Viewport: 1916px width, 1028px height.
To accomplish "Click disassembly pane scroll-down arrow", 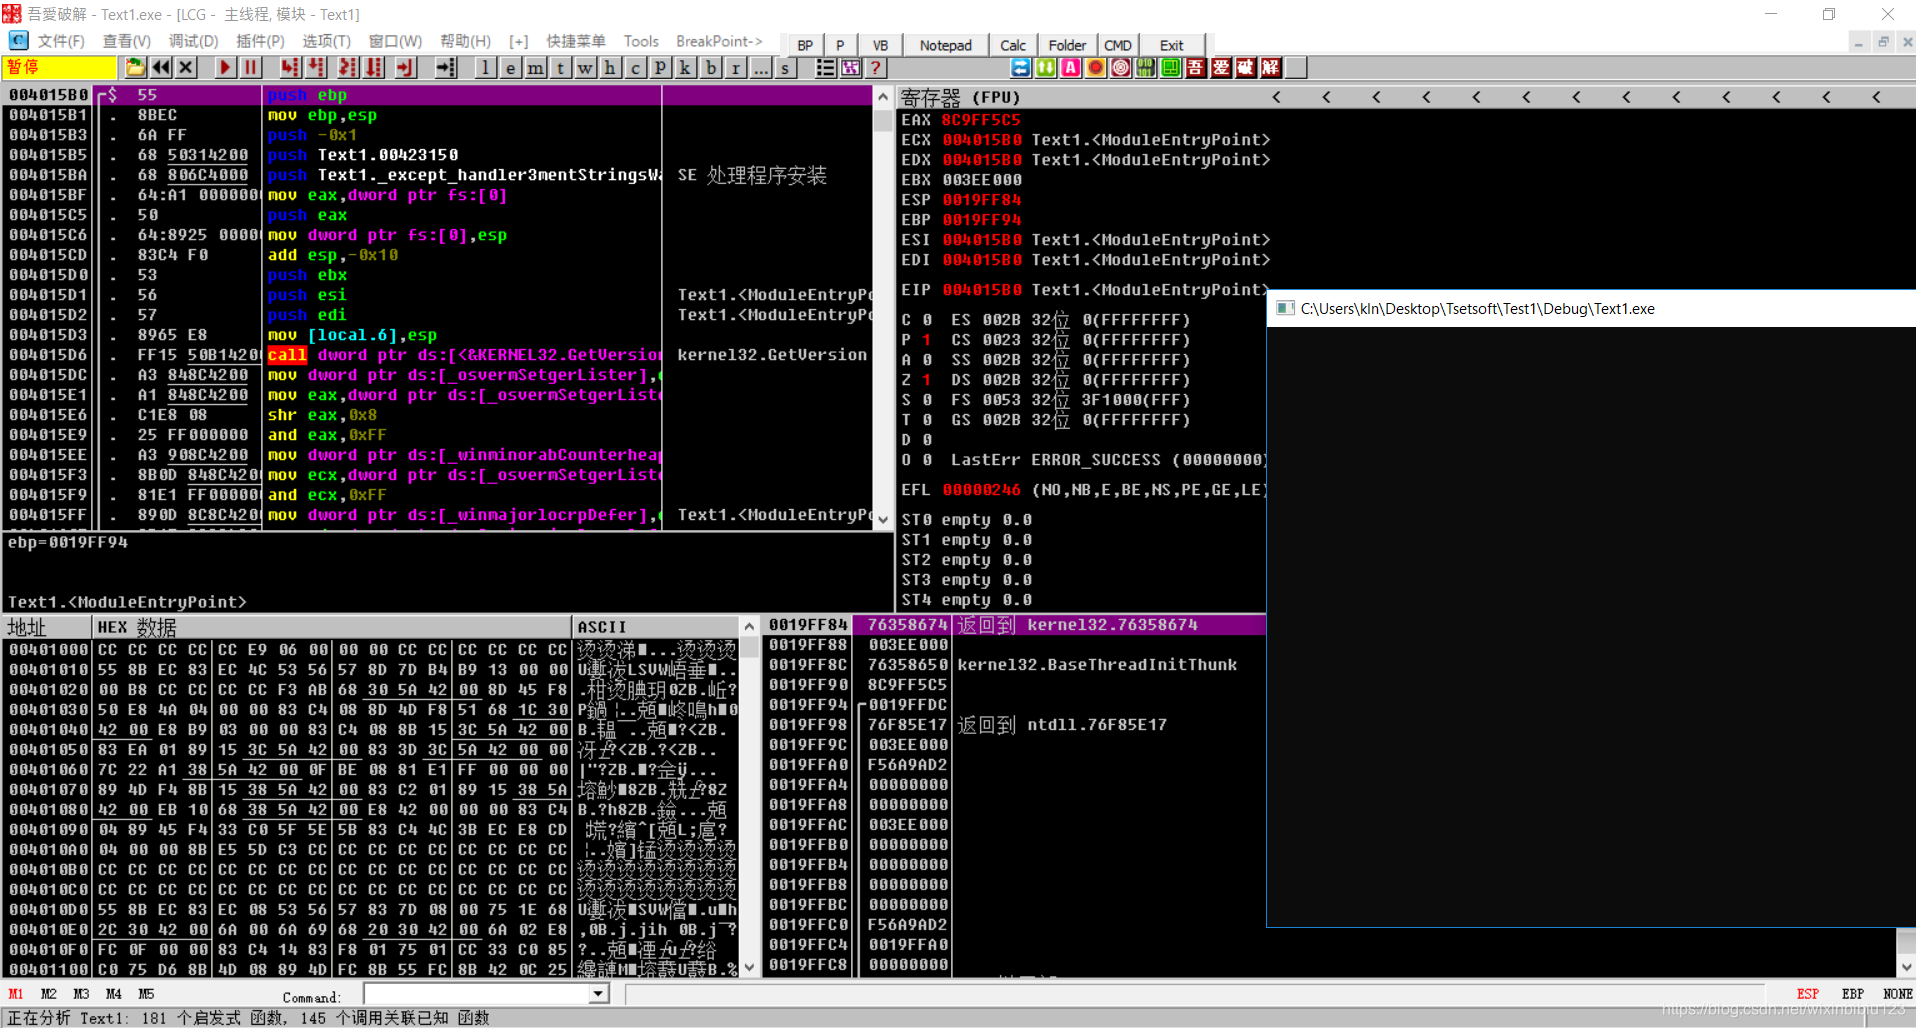I will [x=882, y=519].
